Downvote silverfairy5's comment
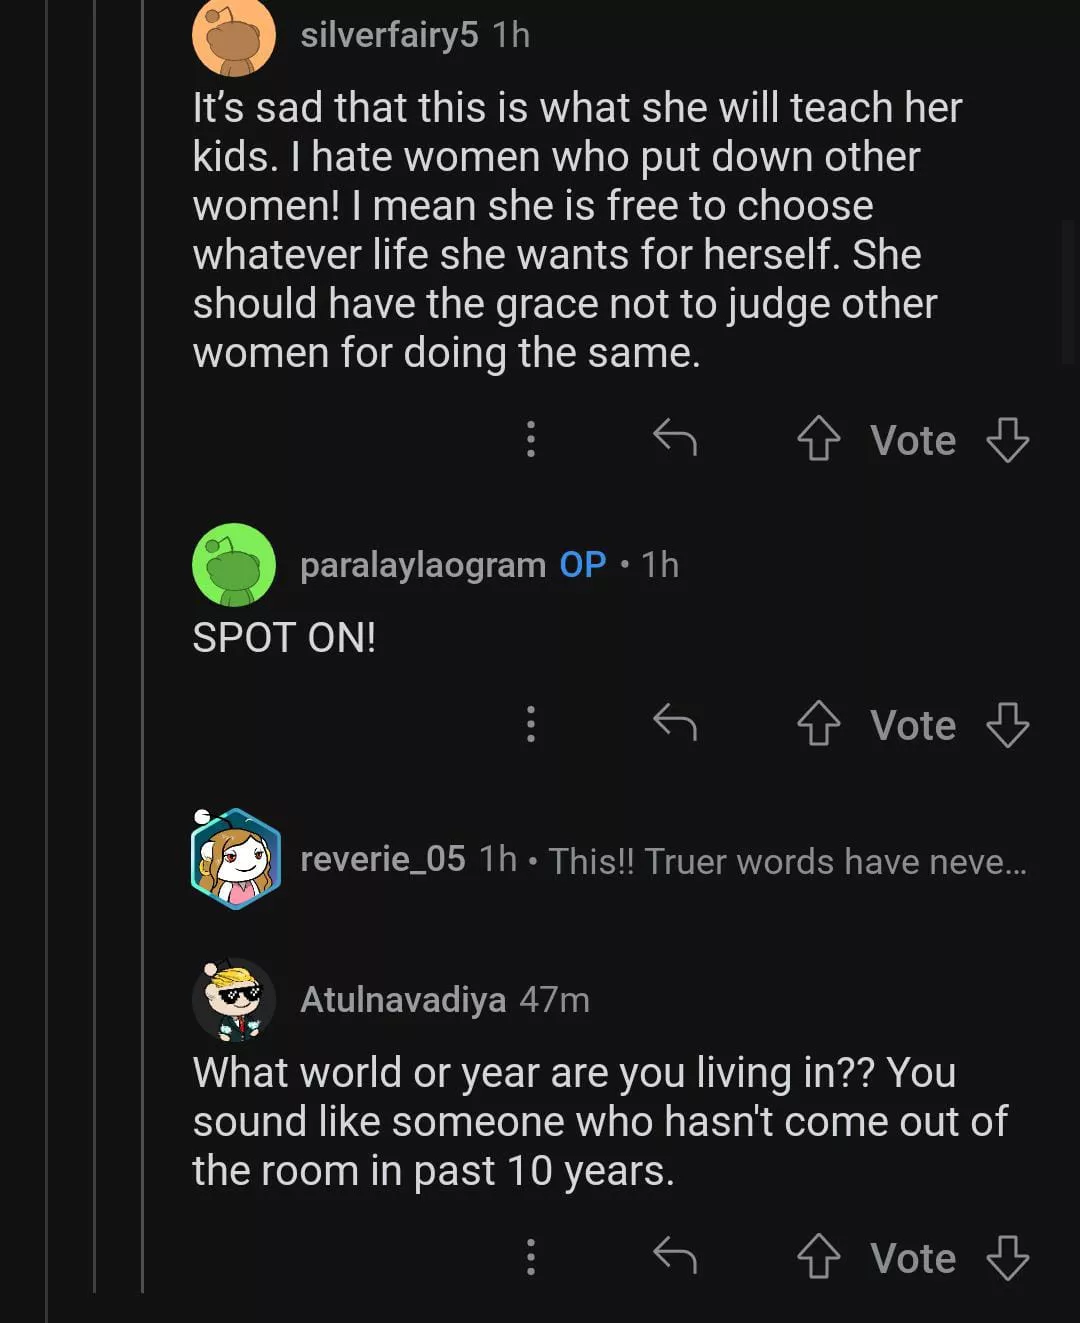This screenshot has height=1323, width=1080. pos(1007,439)
